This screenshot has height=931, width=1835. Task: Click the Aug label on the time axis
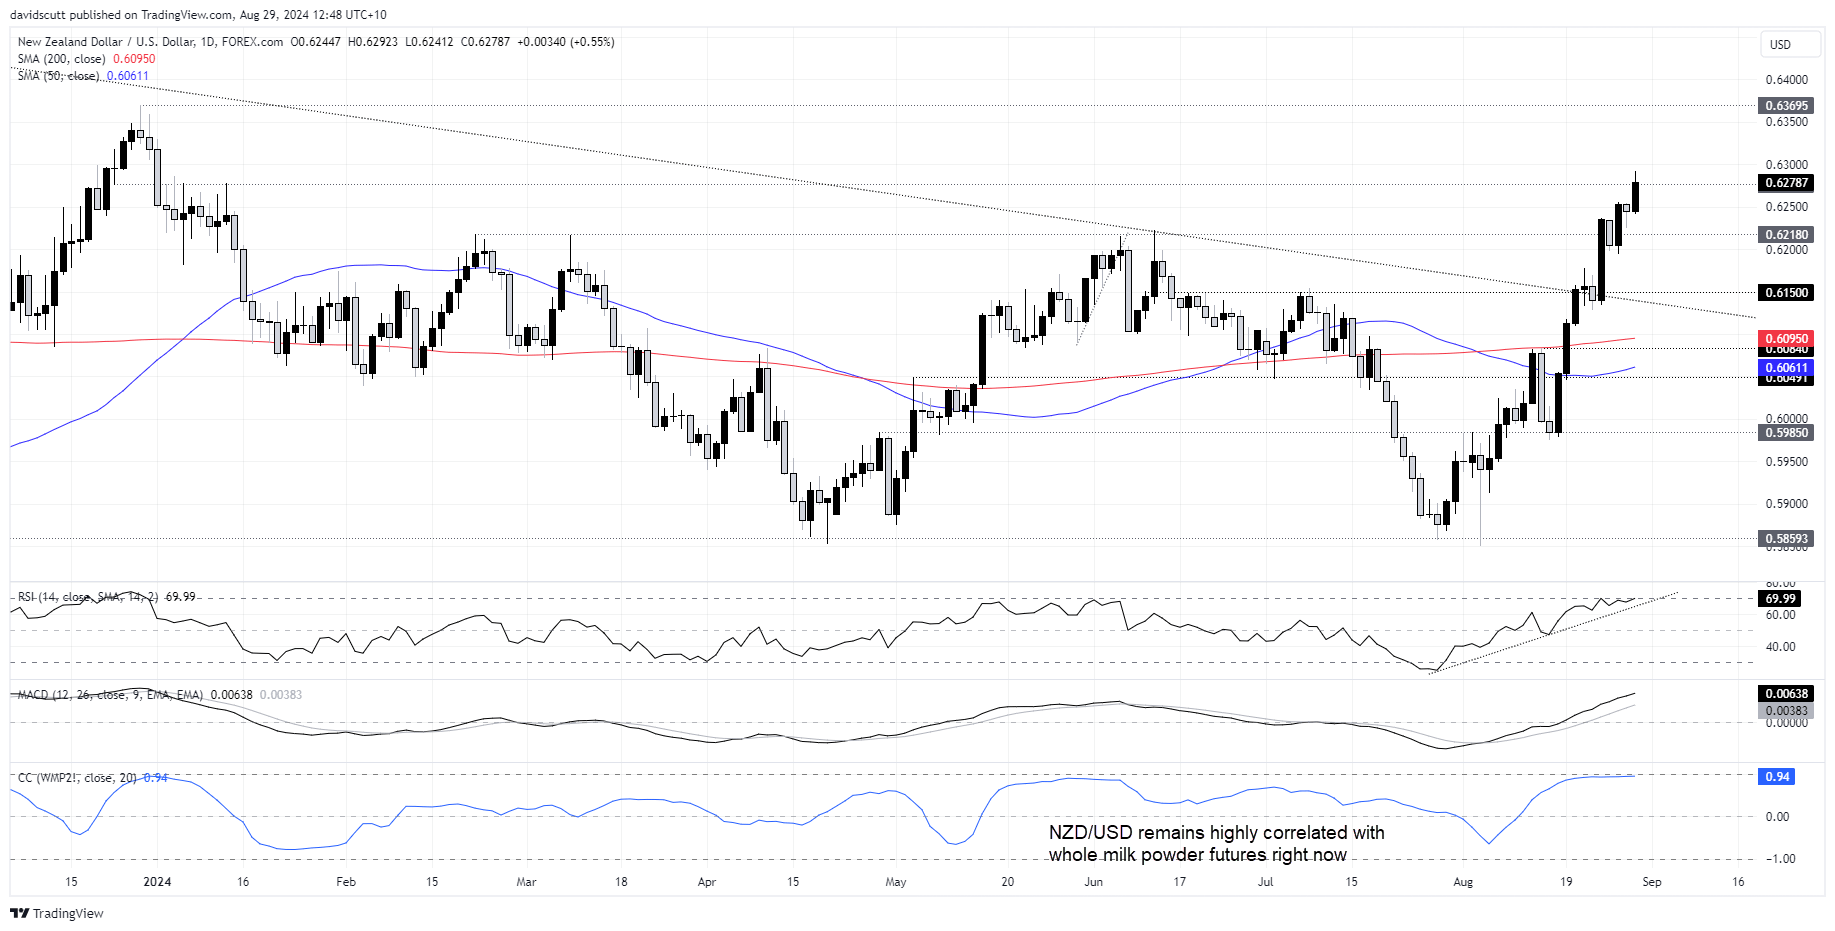(1463, 882)
